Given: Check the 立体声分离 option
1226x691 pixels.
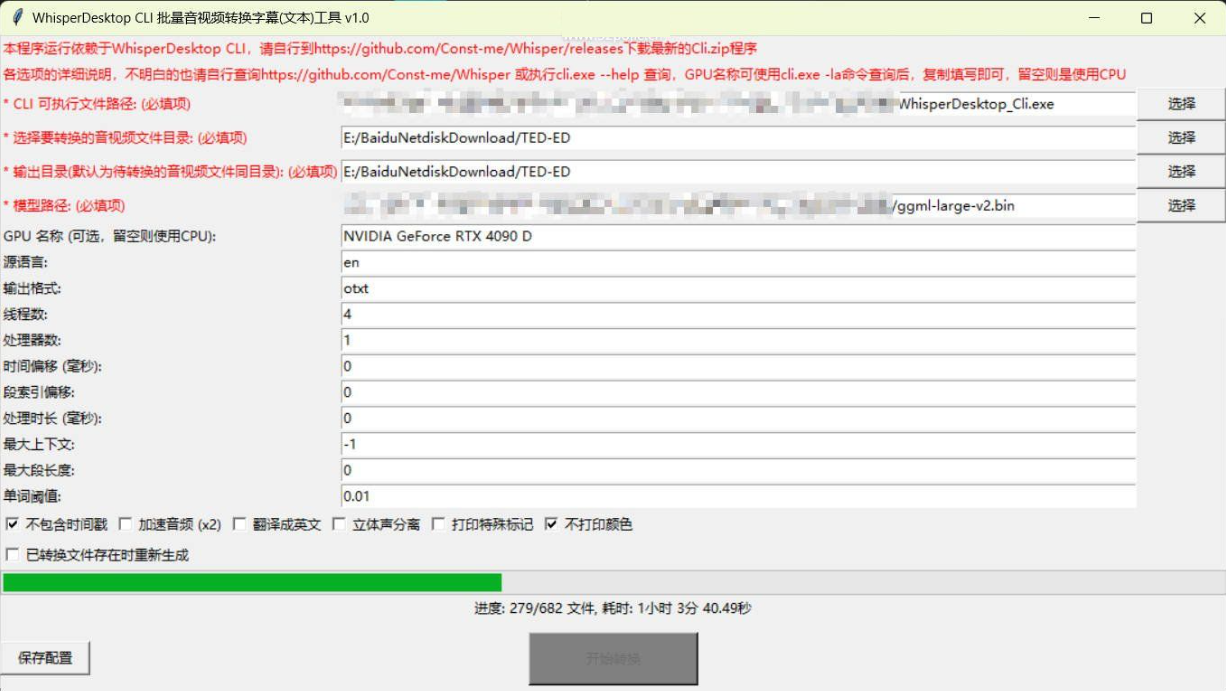Looking at the screenshot, I should (x=339, y=524).
